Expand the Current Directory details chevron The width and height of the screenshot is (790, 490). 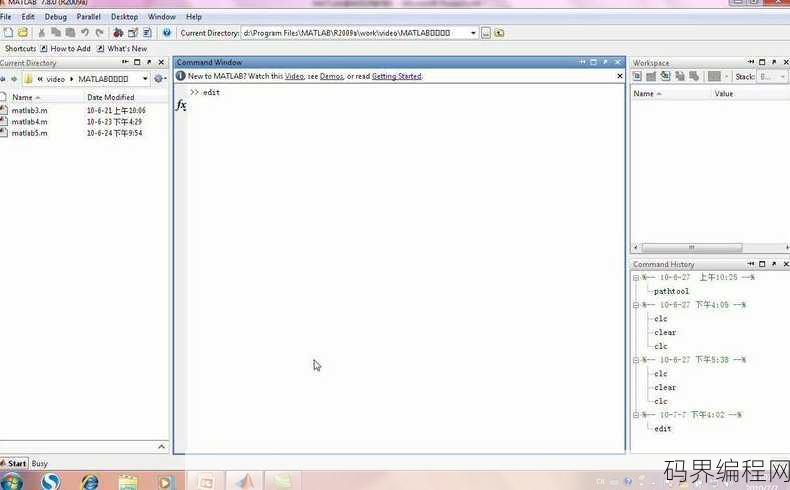(x=161, y=446)
